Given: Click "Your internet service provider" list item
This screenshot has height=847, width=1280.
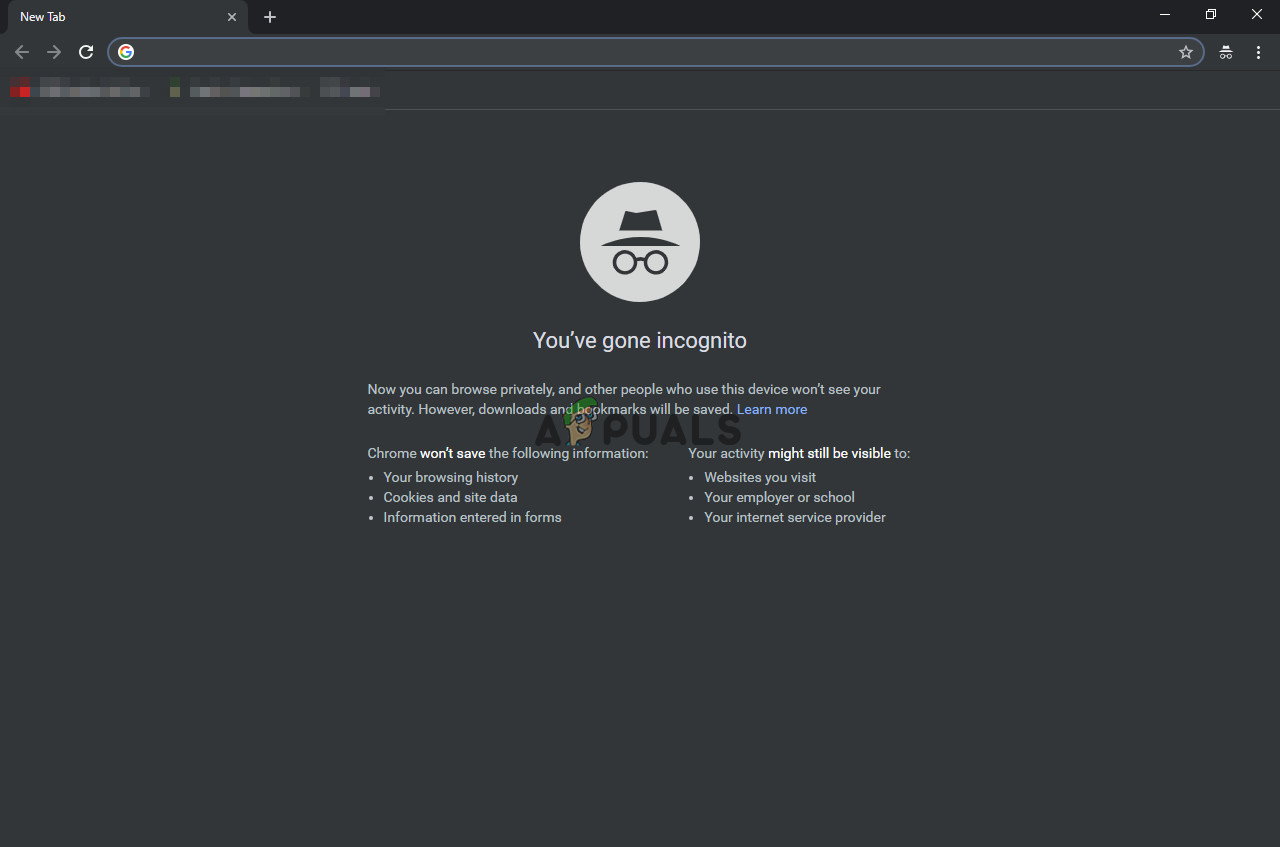Looking at the screenshot, I should click(795, 517).
